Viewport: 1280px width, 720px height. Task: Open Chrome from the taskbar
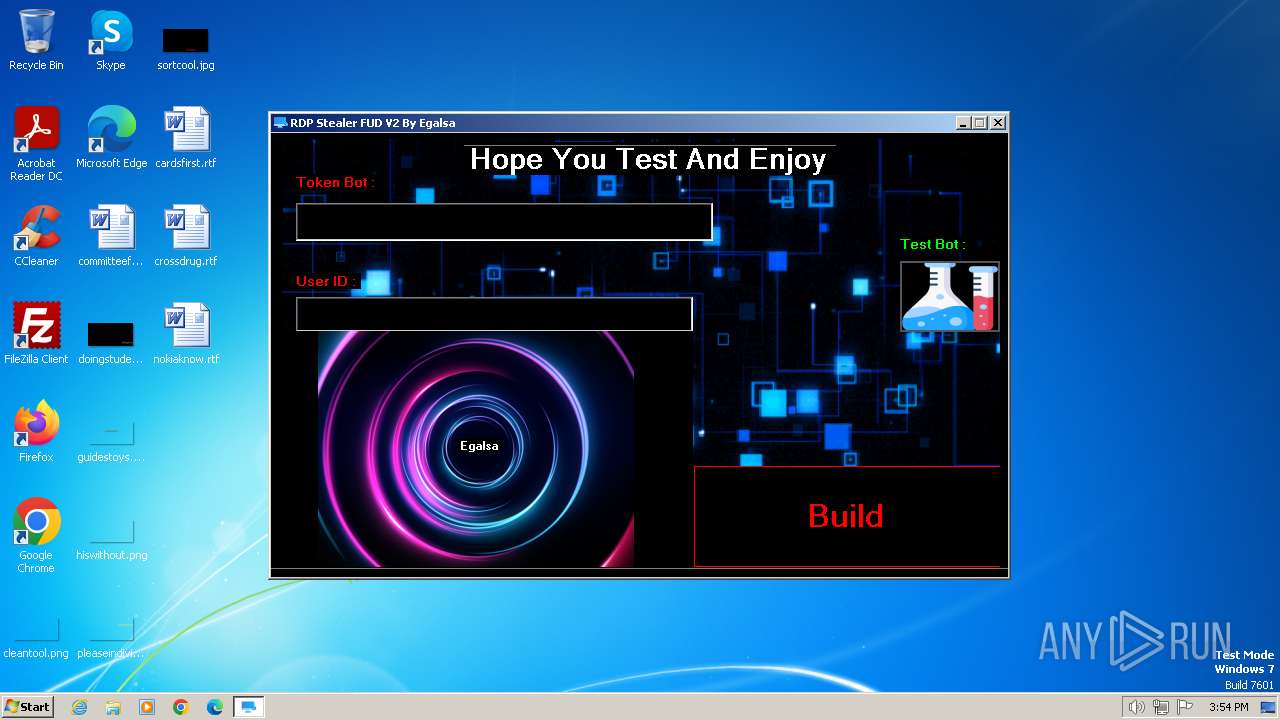[x=181, y=707]
